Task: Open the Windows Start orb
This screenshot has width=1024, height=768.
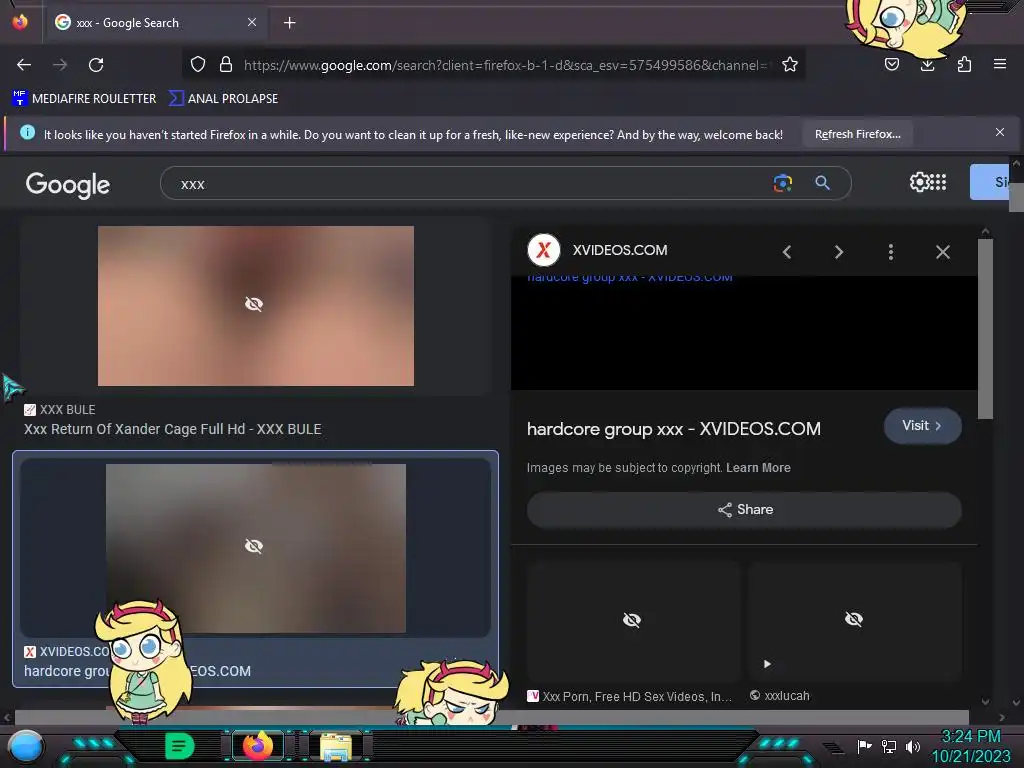Action: [x=25, y=746]
